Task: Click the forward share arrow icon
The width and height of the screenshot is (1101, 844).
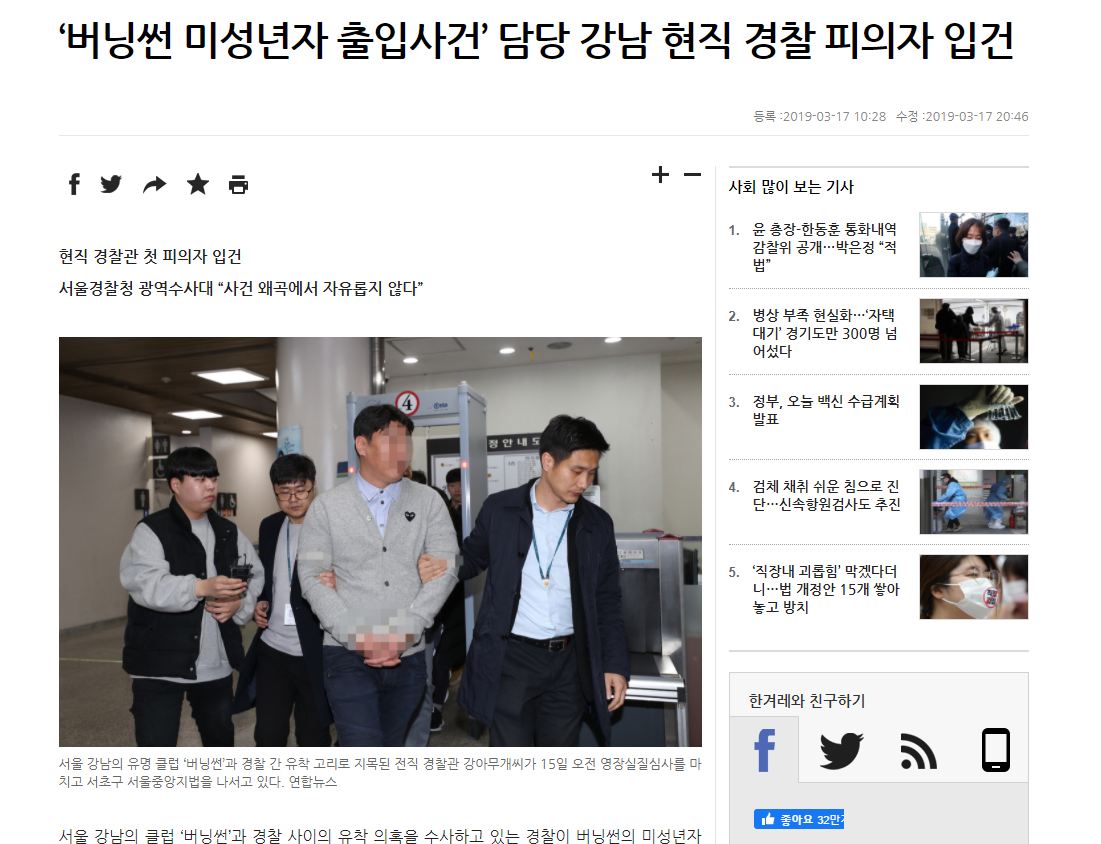Action: [x=154, y=185]
